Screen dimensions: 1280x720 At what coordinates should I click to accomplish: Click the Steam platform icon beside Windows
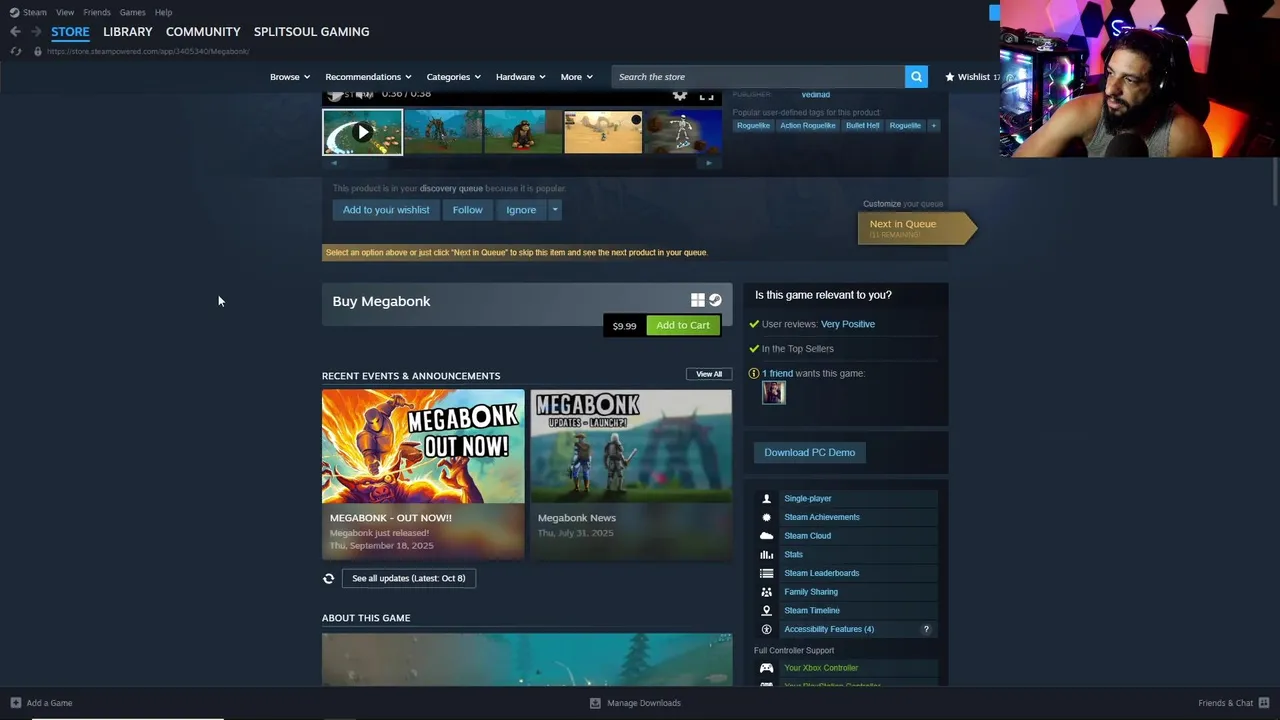point(715,300)
